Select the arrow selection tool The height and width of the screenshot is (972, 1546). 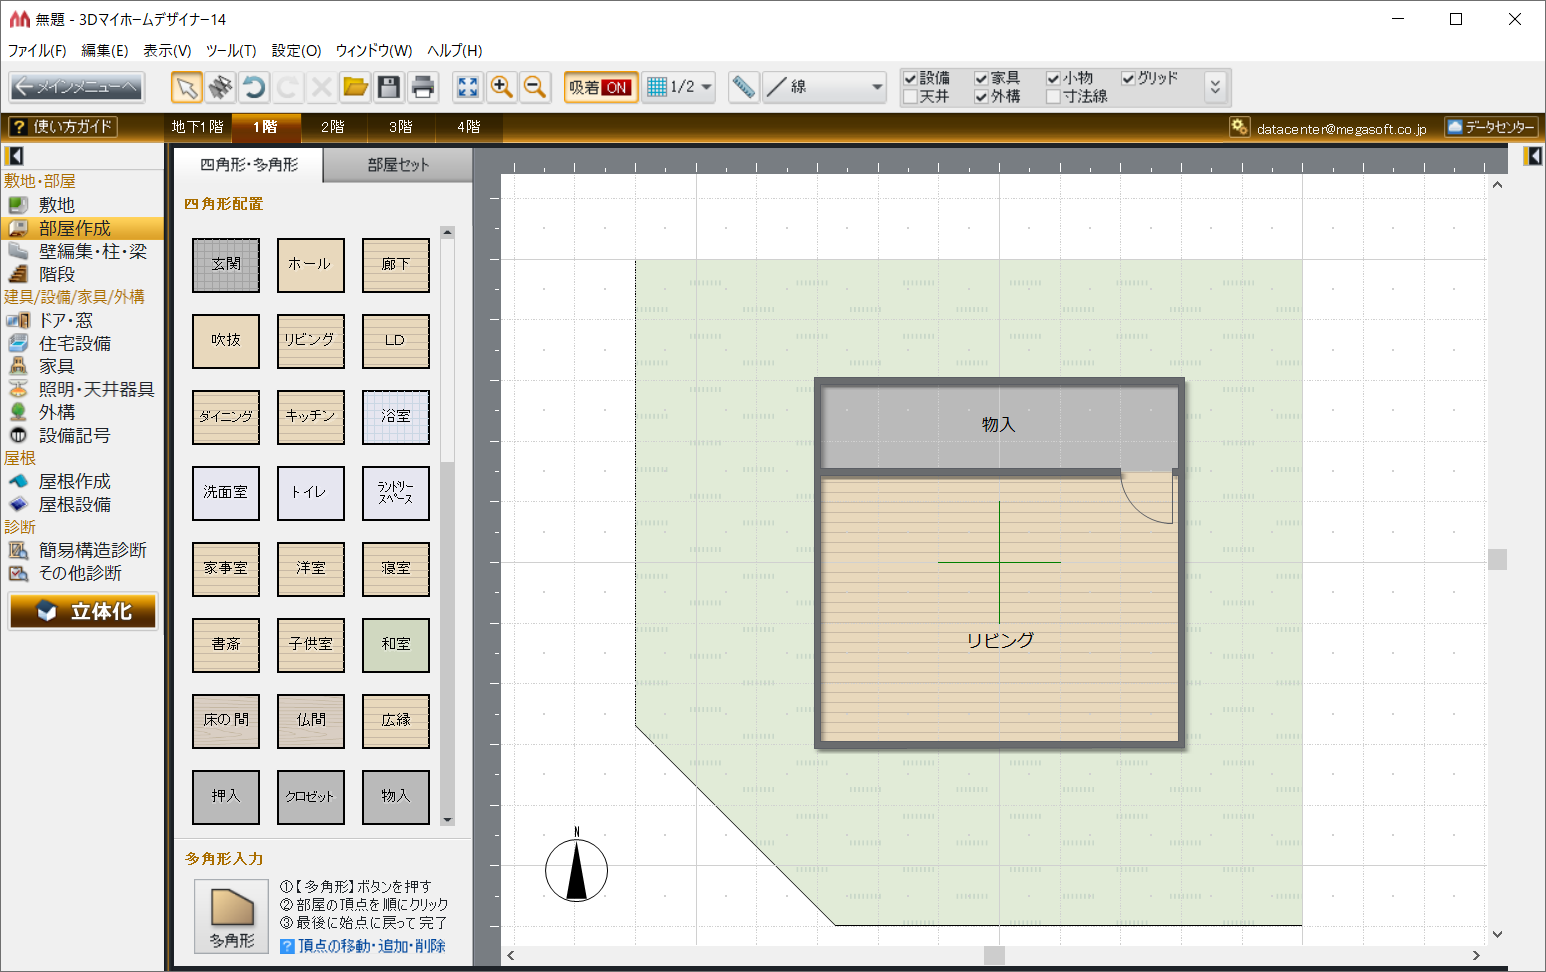186,88
